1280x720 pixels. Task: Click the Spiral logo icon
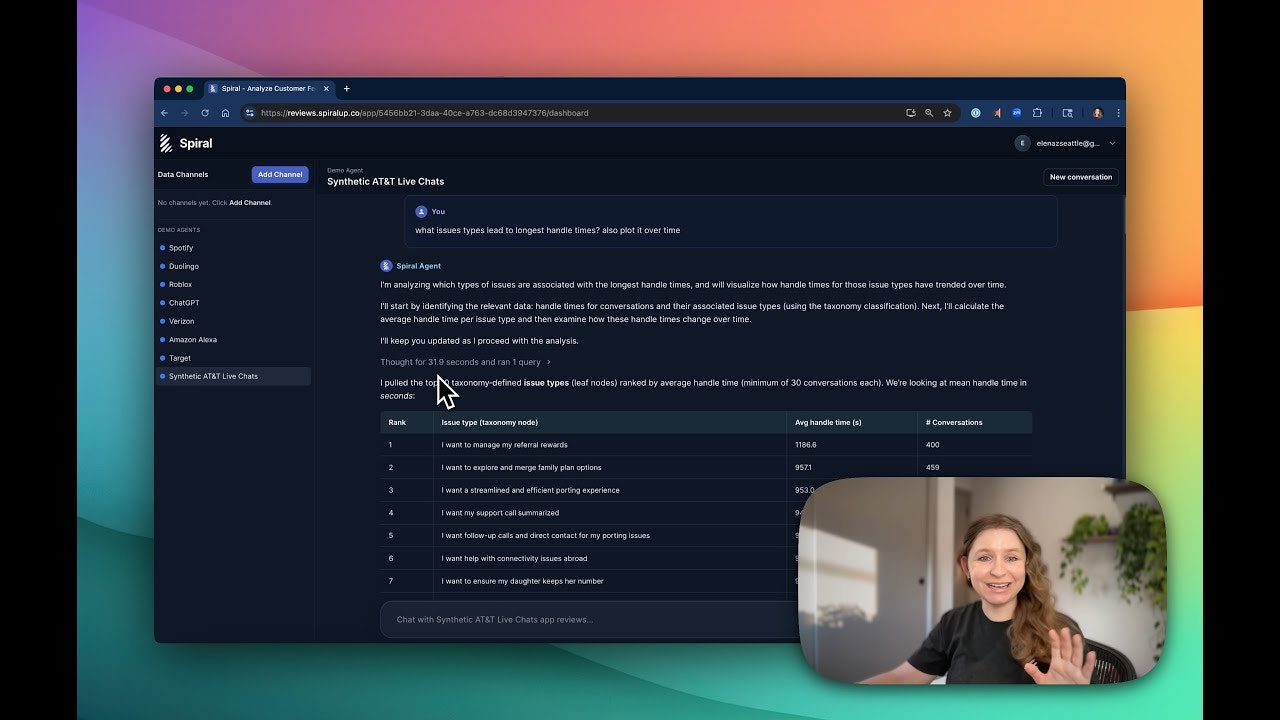coord(166,143)
